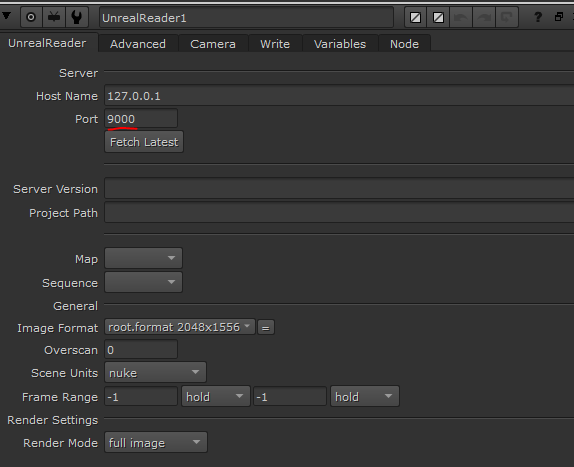This screenshot has height=467, width=574.
Task: Switch to the UnrealReader tab
Action: (47, 43)
